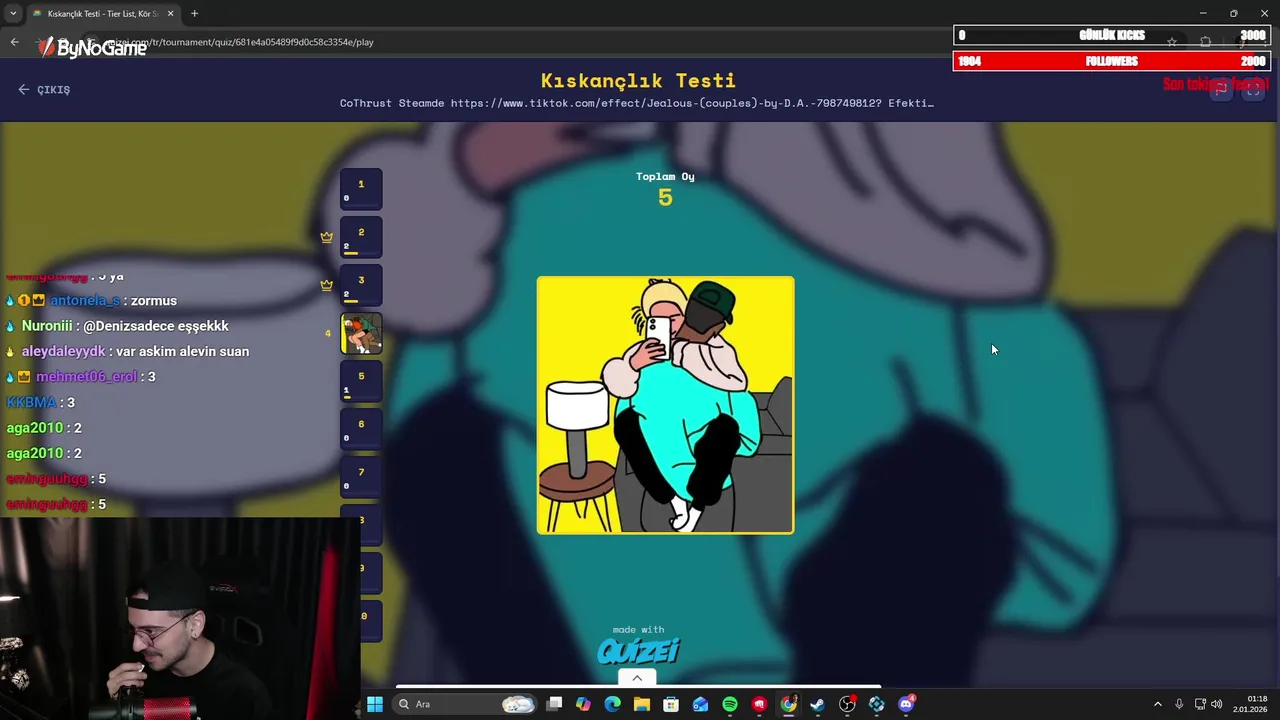
Task: Open Microsoft Edge from the taskbar
Action: click(x=612, y=704)
